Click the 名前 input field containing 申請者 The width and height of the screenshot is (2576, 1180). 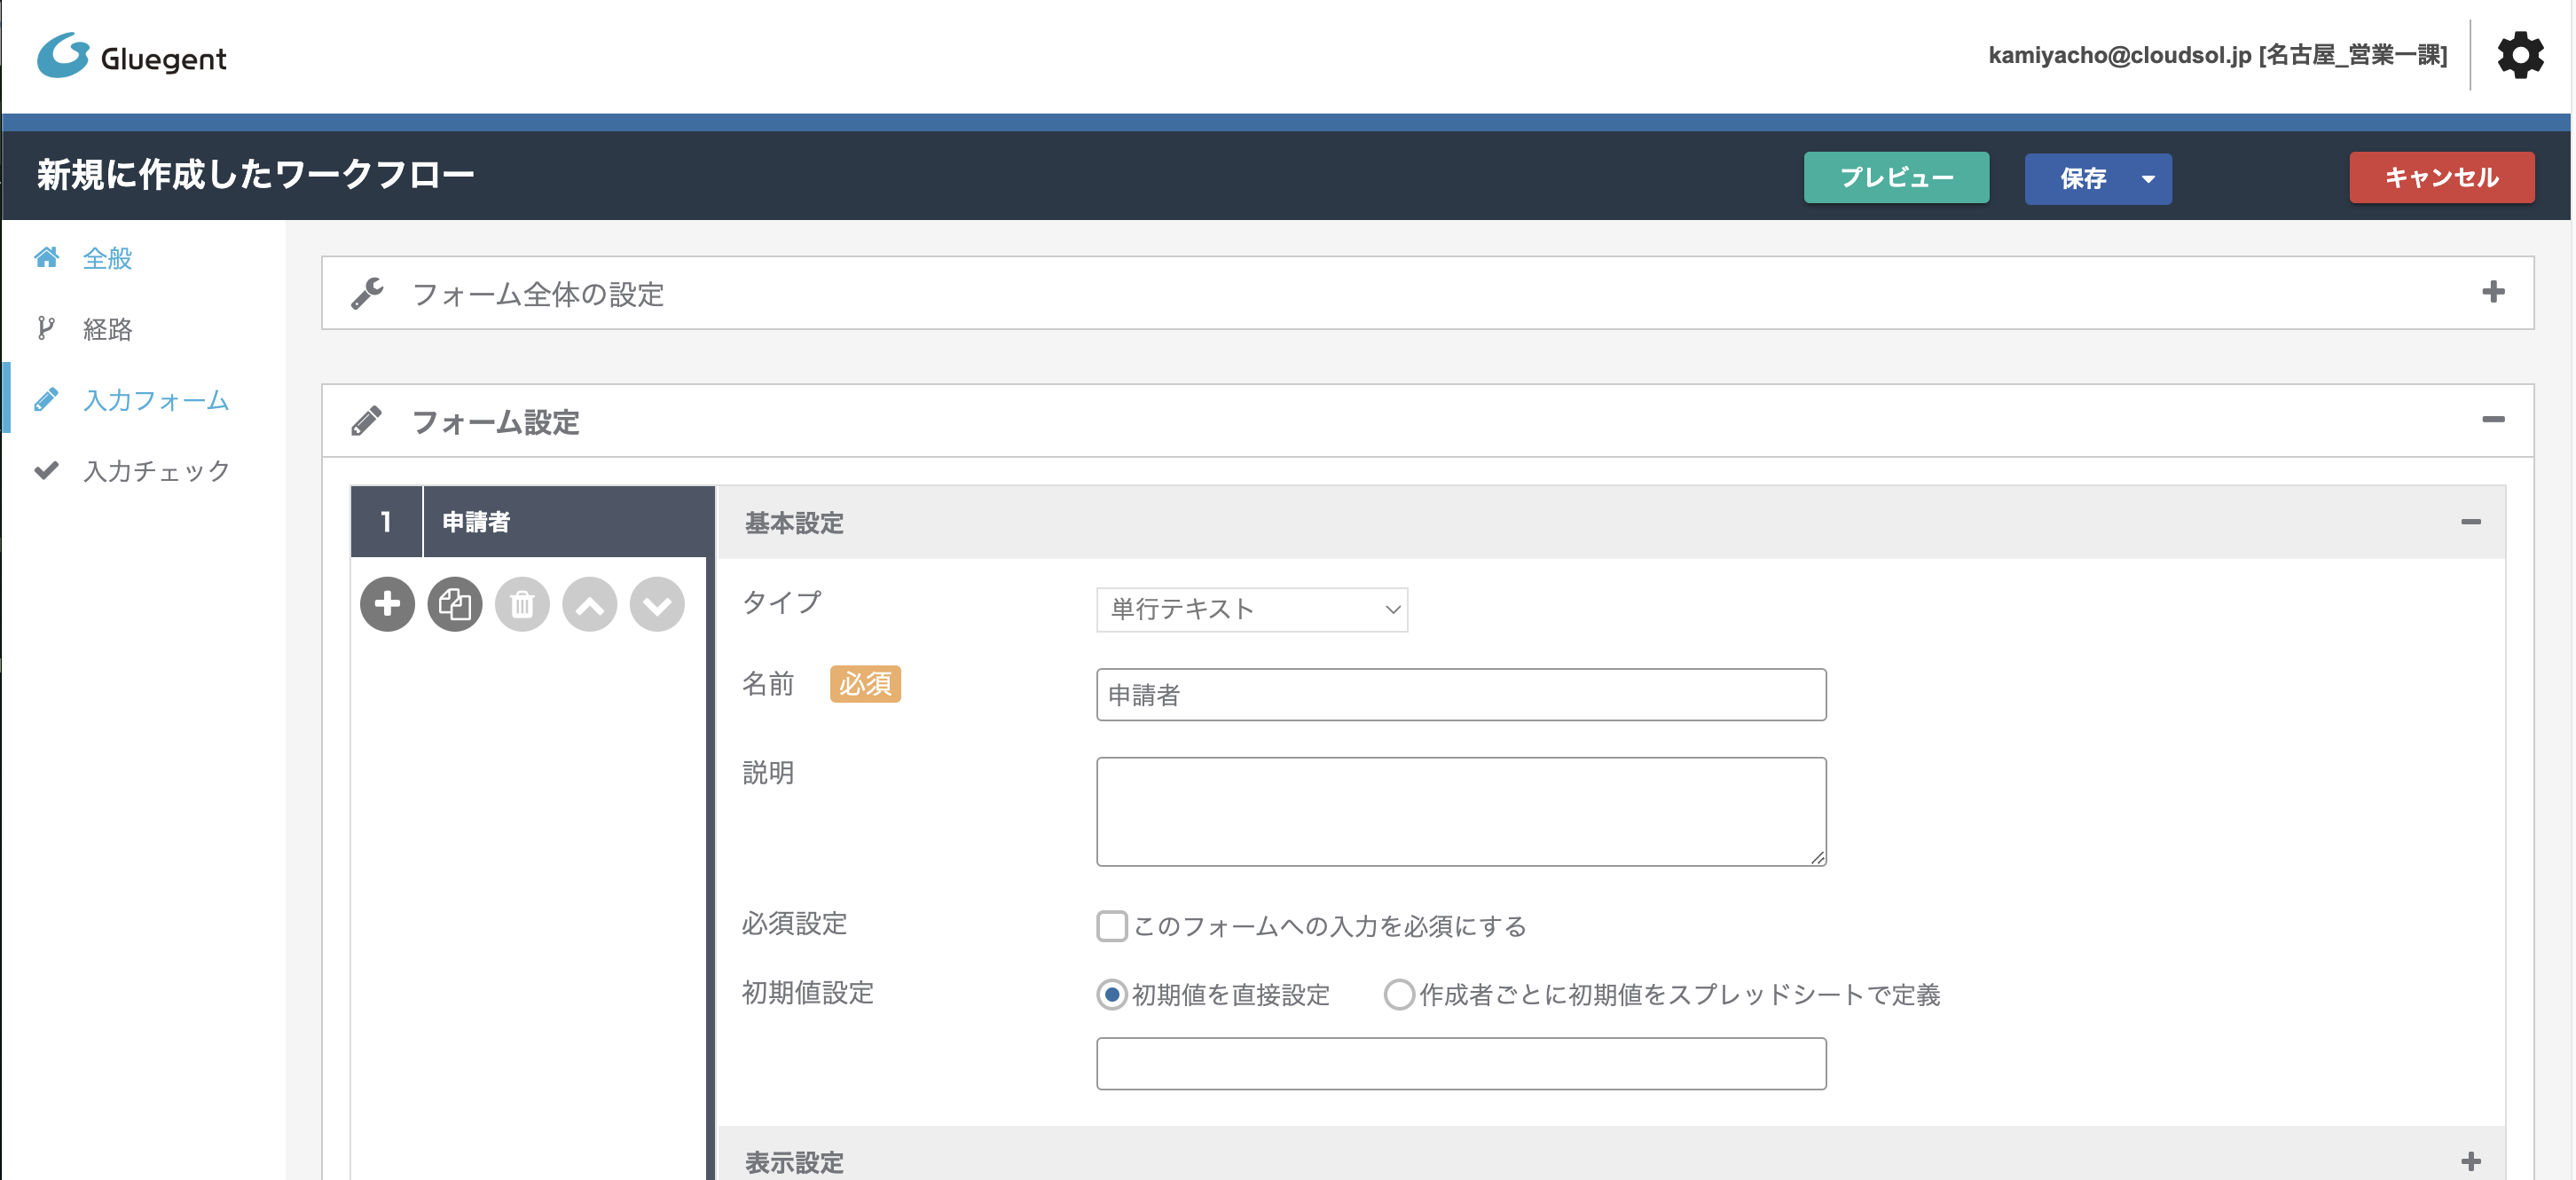click(x=1461, y=695)
